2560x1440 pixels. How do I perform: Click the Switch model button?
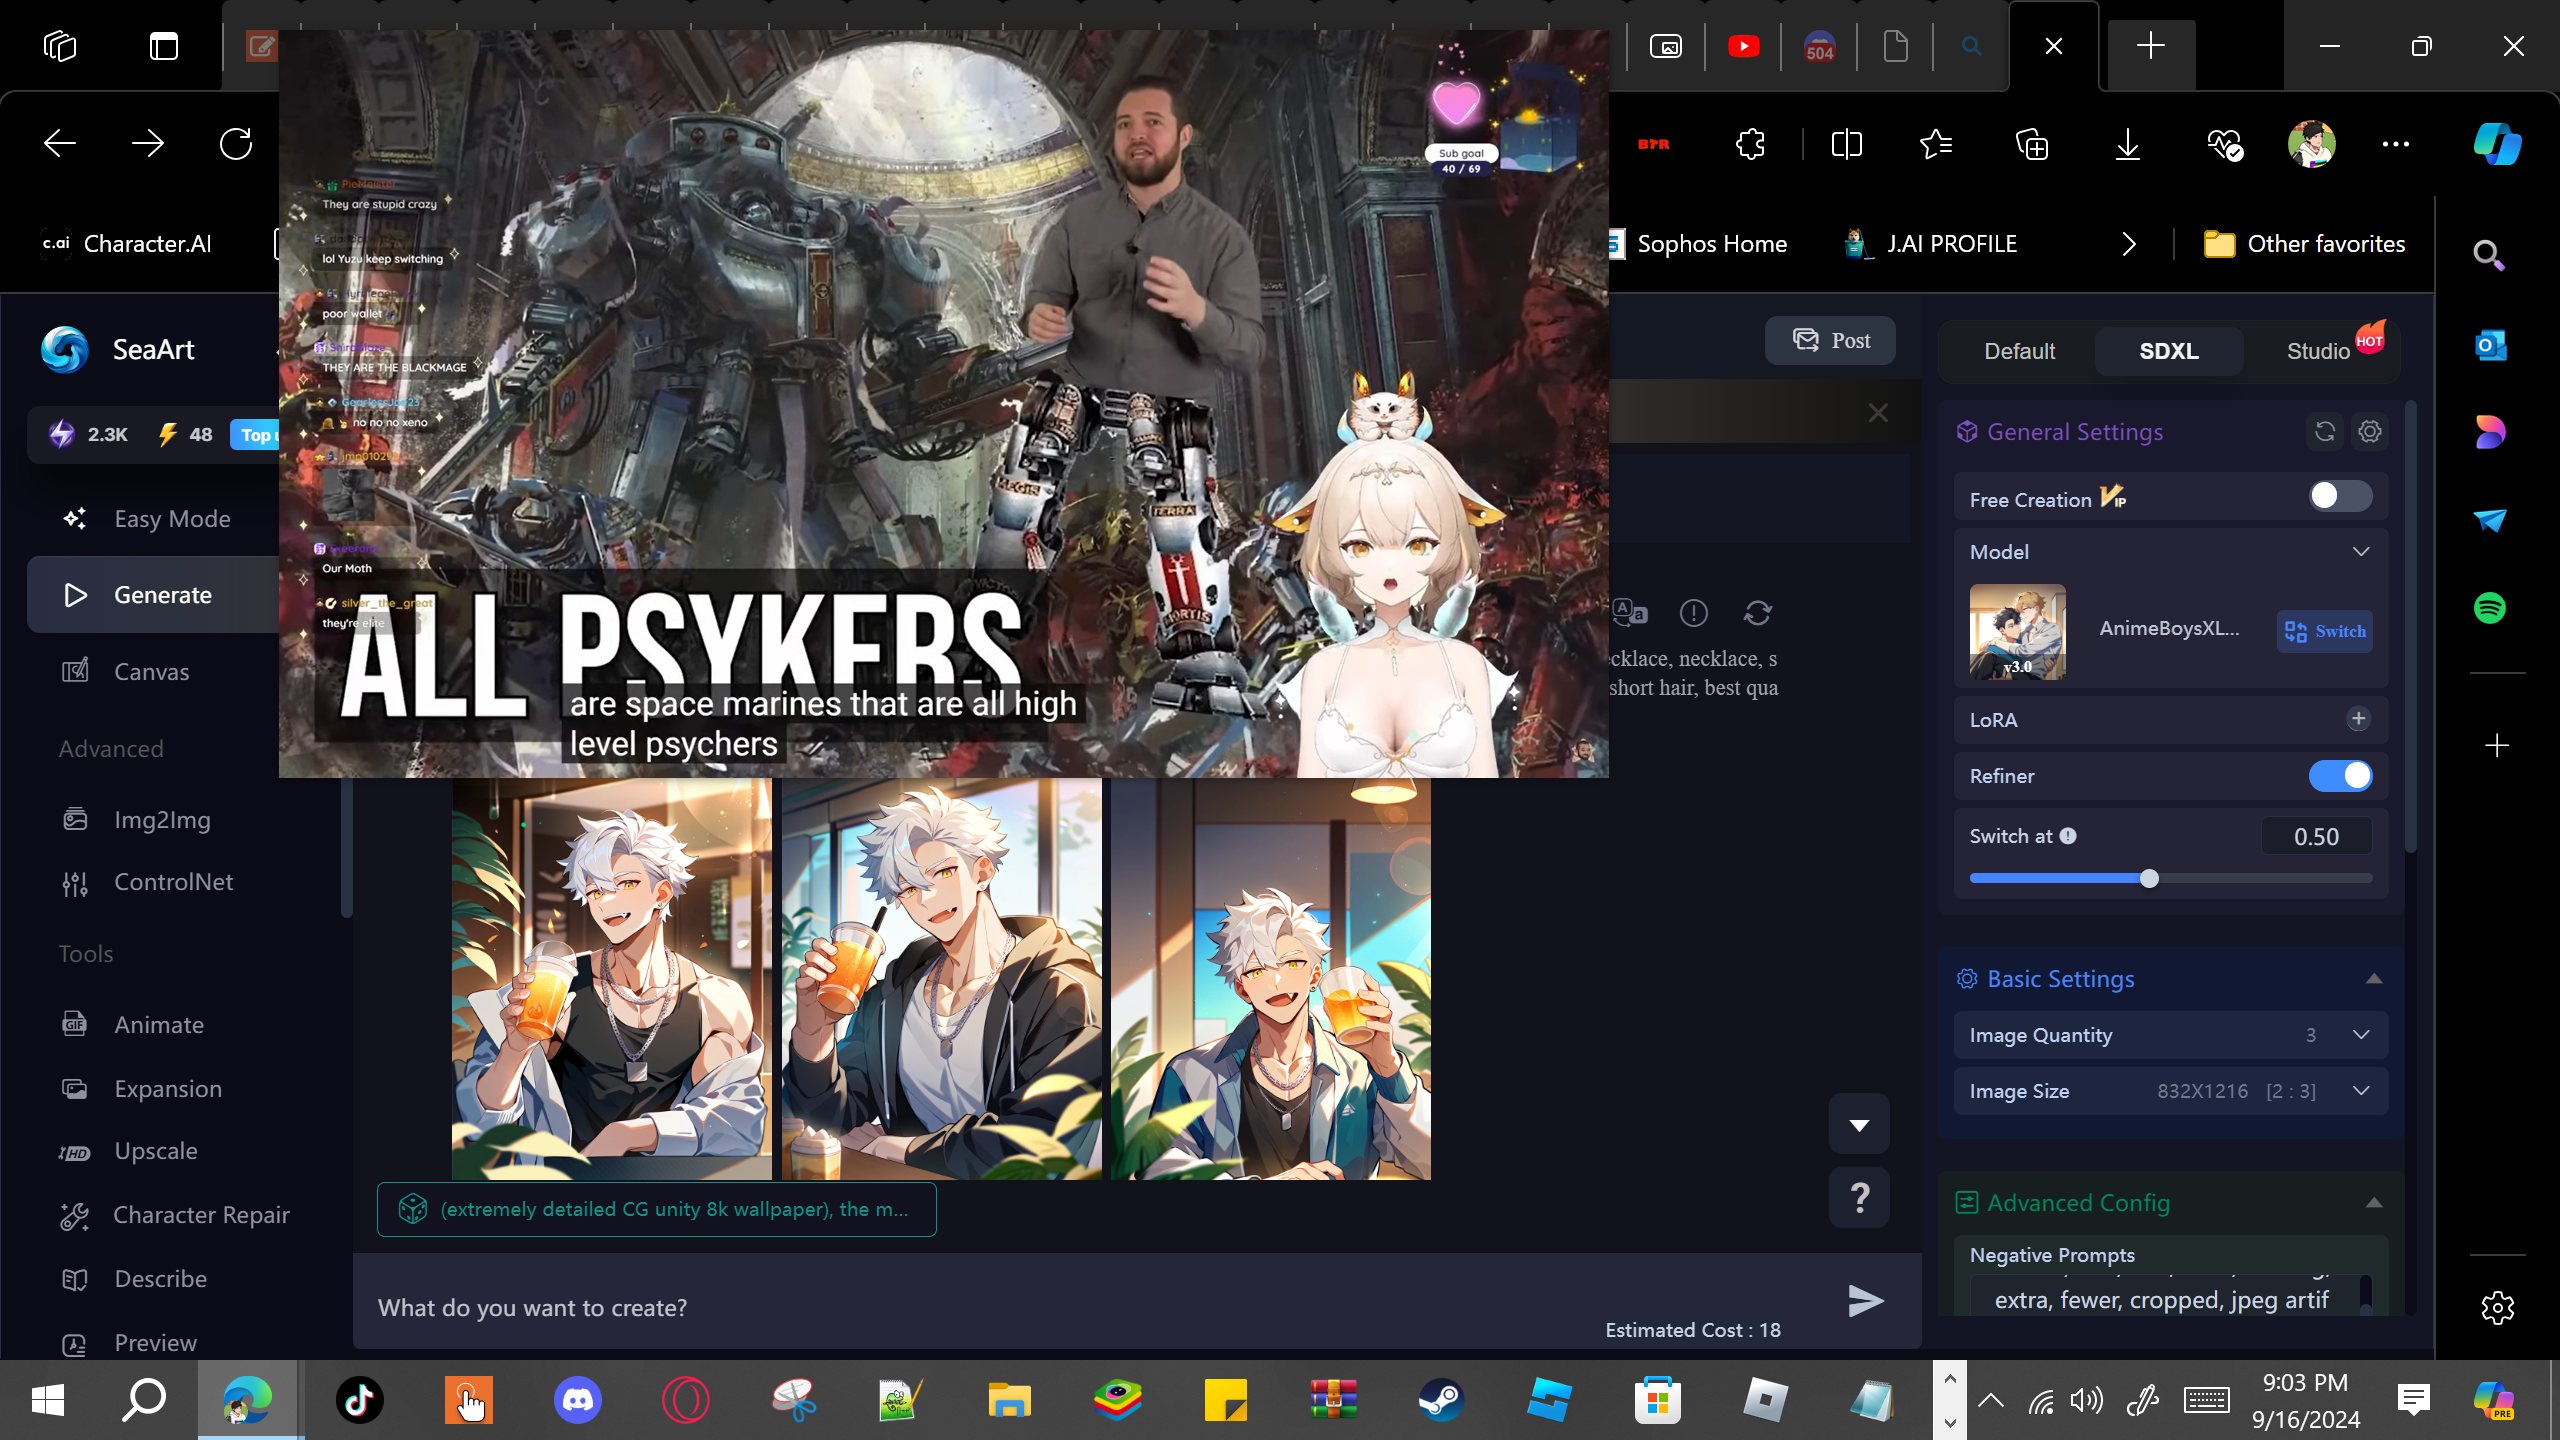tap(2325, 632)
